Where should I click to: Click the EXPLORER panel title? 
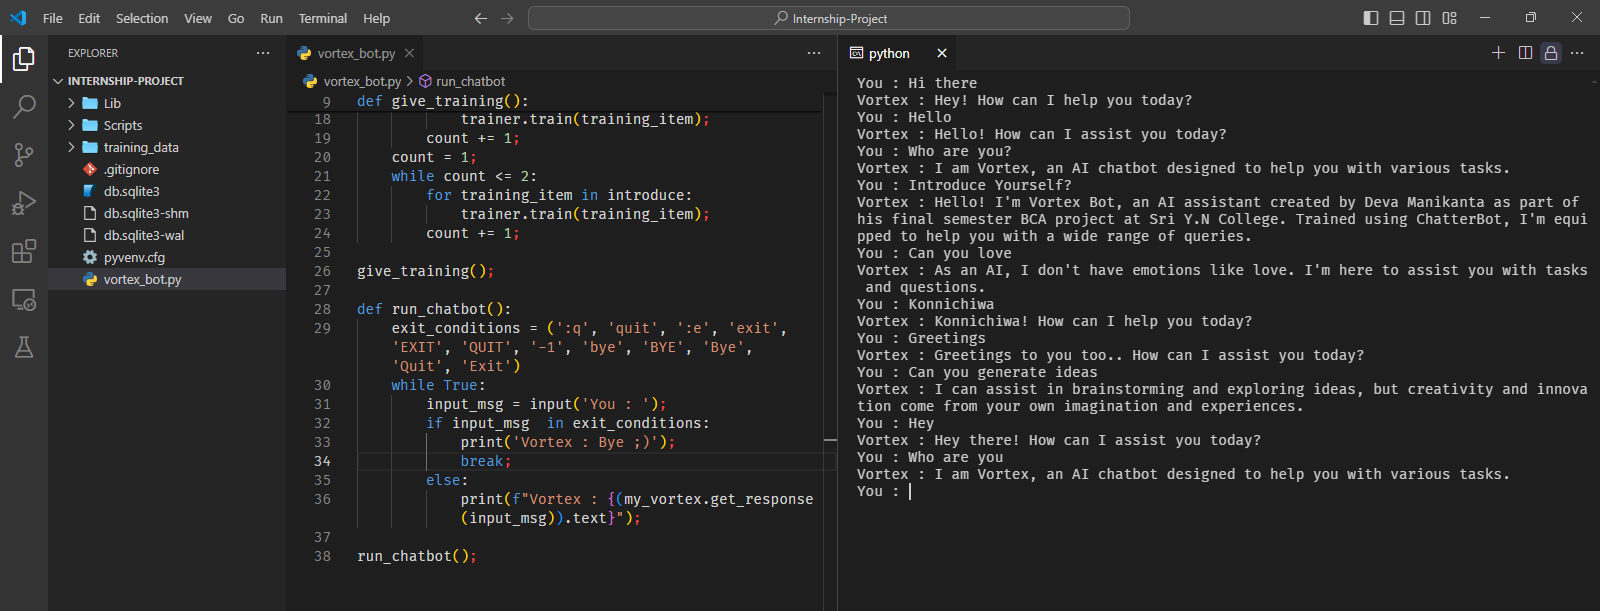coord(93,53)
